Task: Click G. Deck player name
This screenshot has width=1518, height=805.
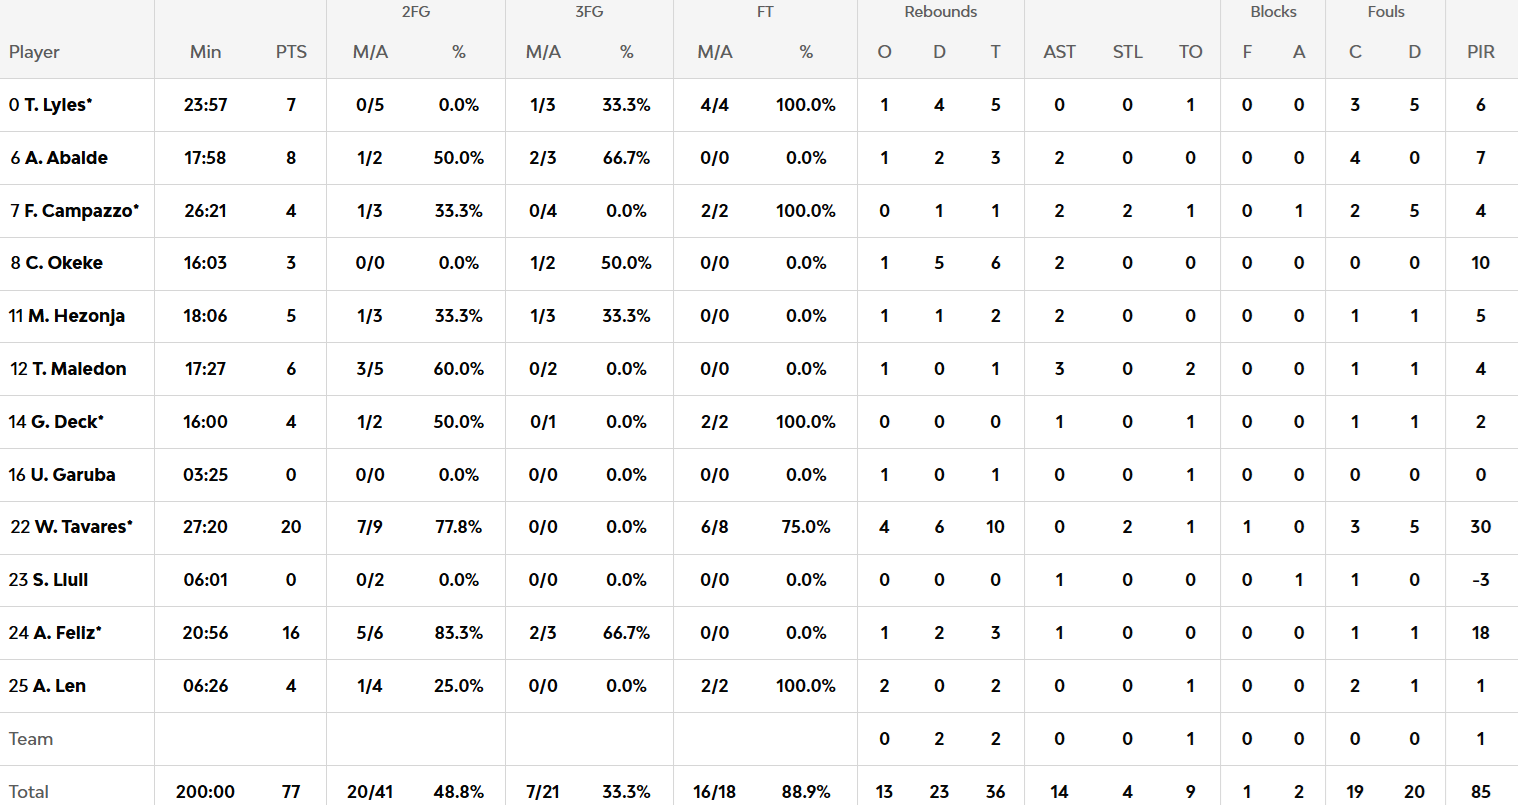Action: [x=65, y=422]
